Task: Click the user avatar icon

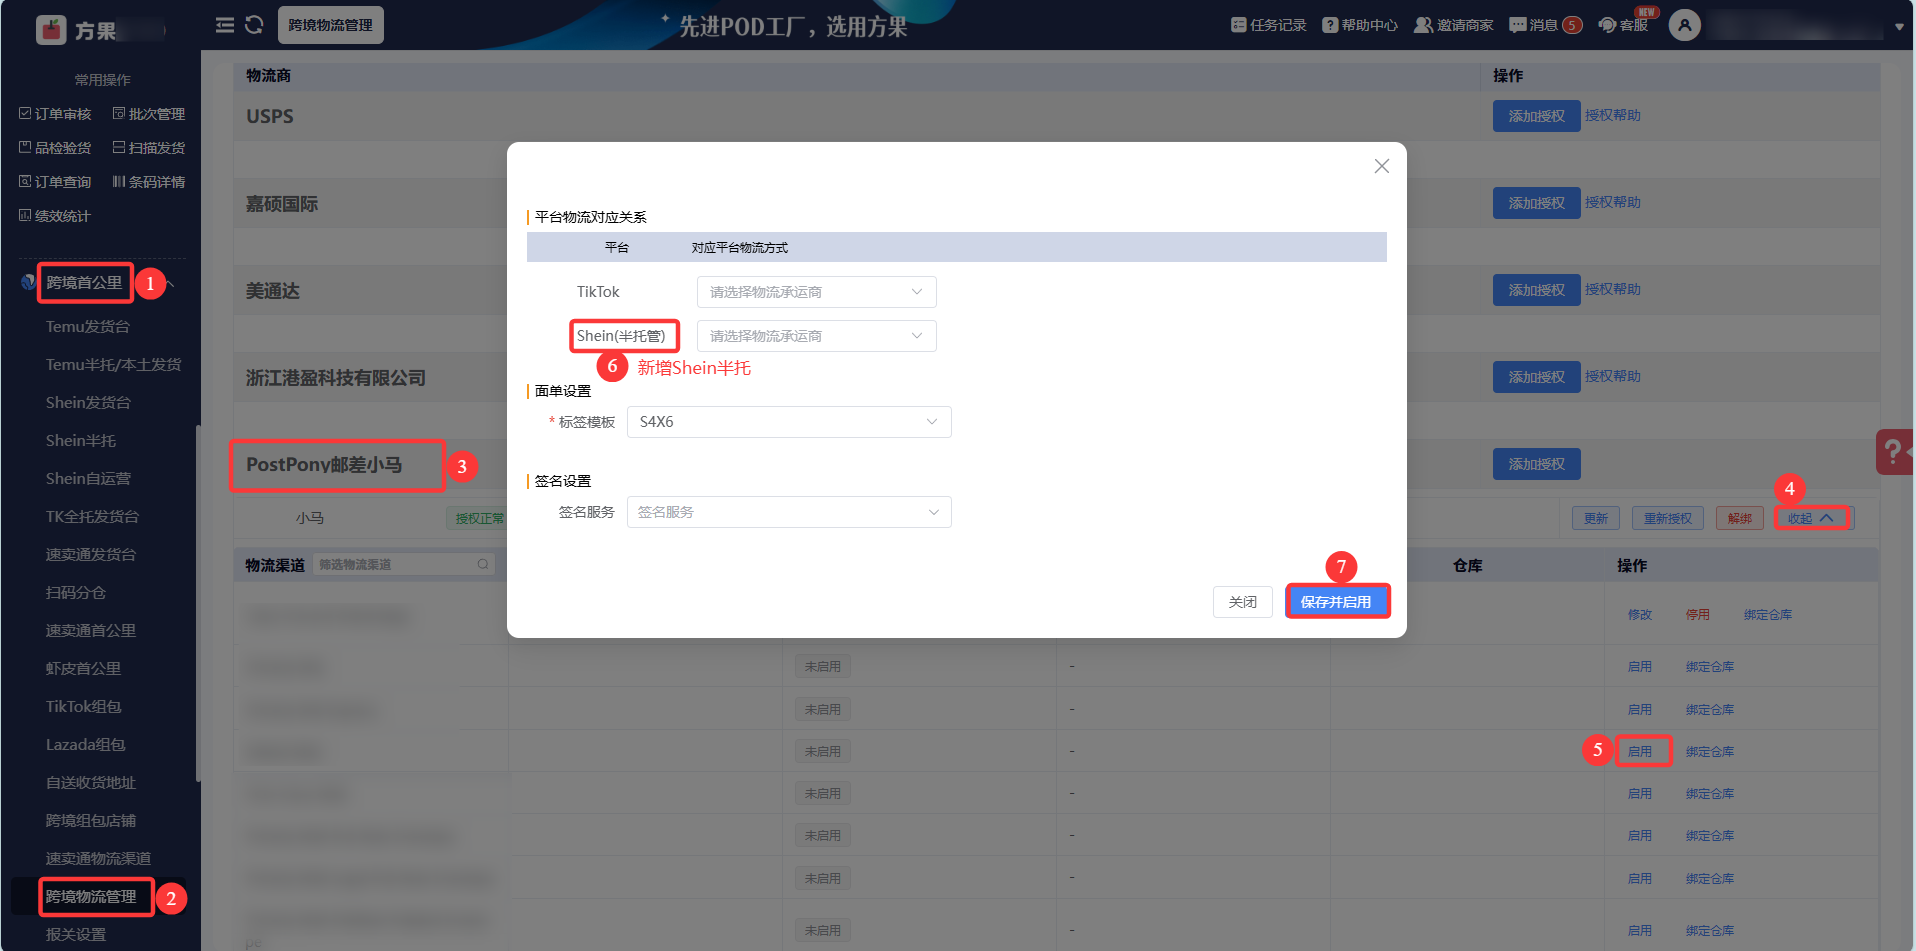Action: [1684, 25]
